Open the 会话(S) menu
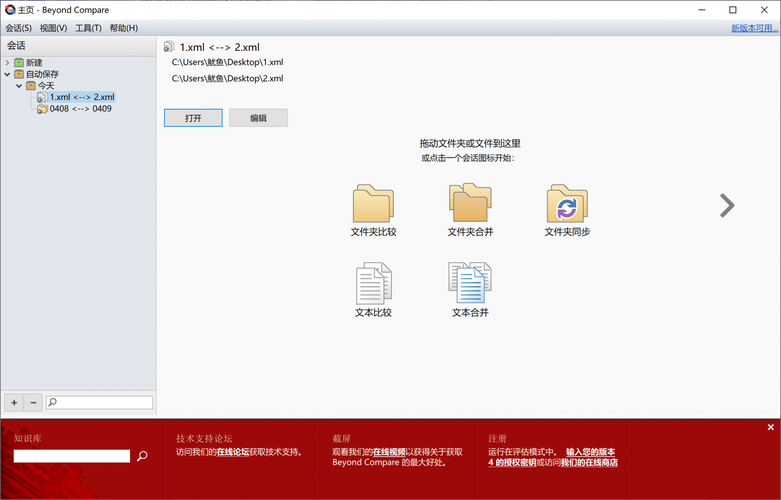Screen dimensions: 781x500 pos(18,28)
